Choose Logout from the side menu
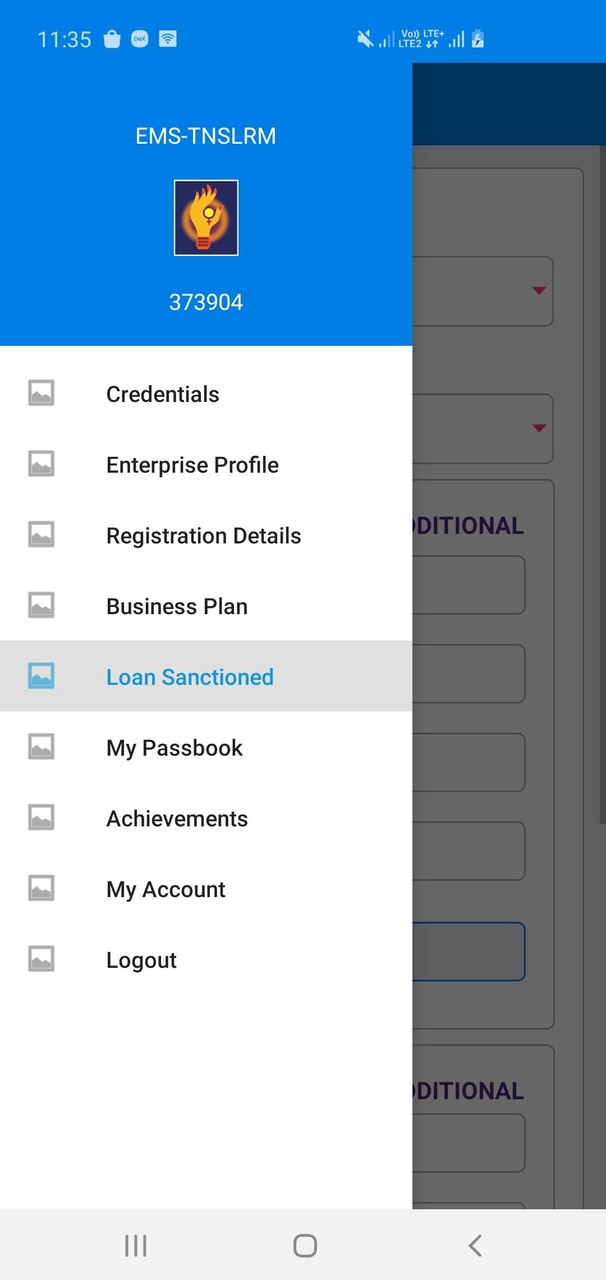The image size is (606, 1280). [x=141, y=959]
